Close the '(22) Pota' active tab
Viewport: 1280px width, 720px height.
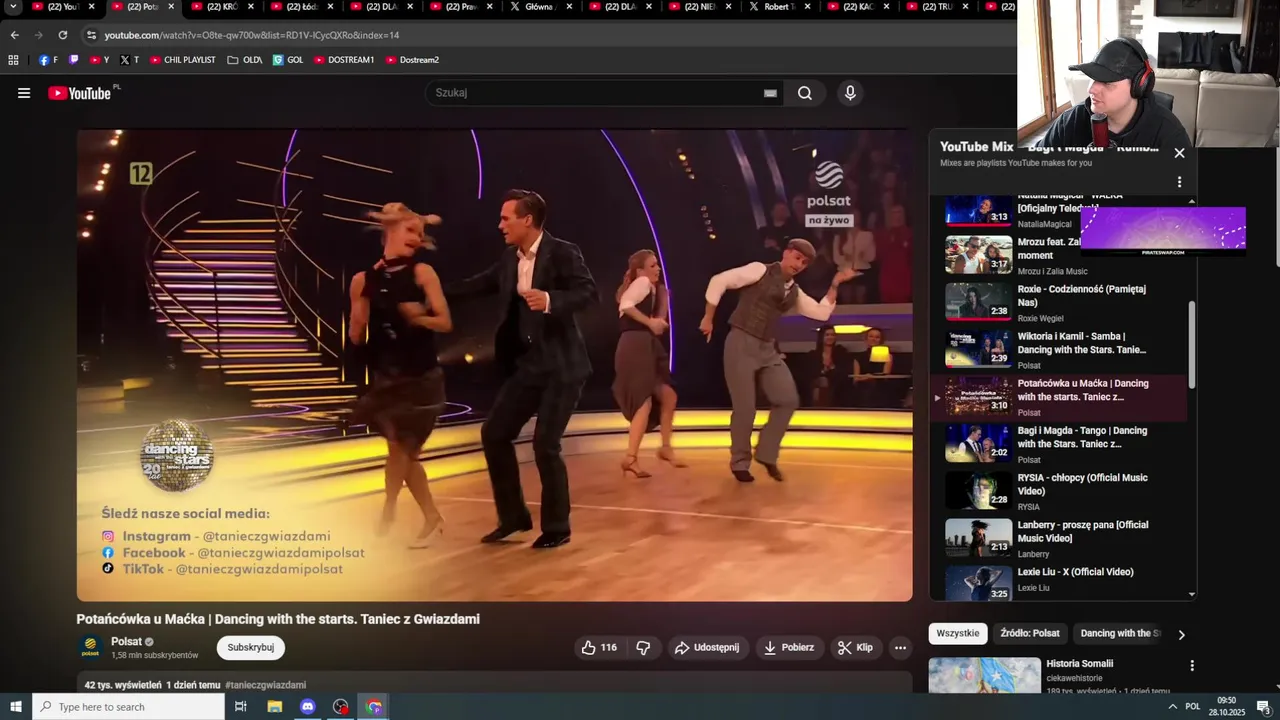point(171,7)
